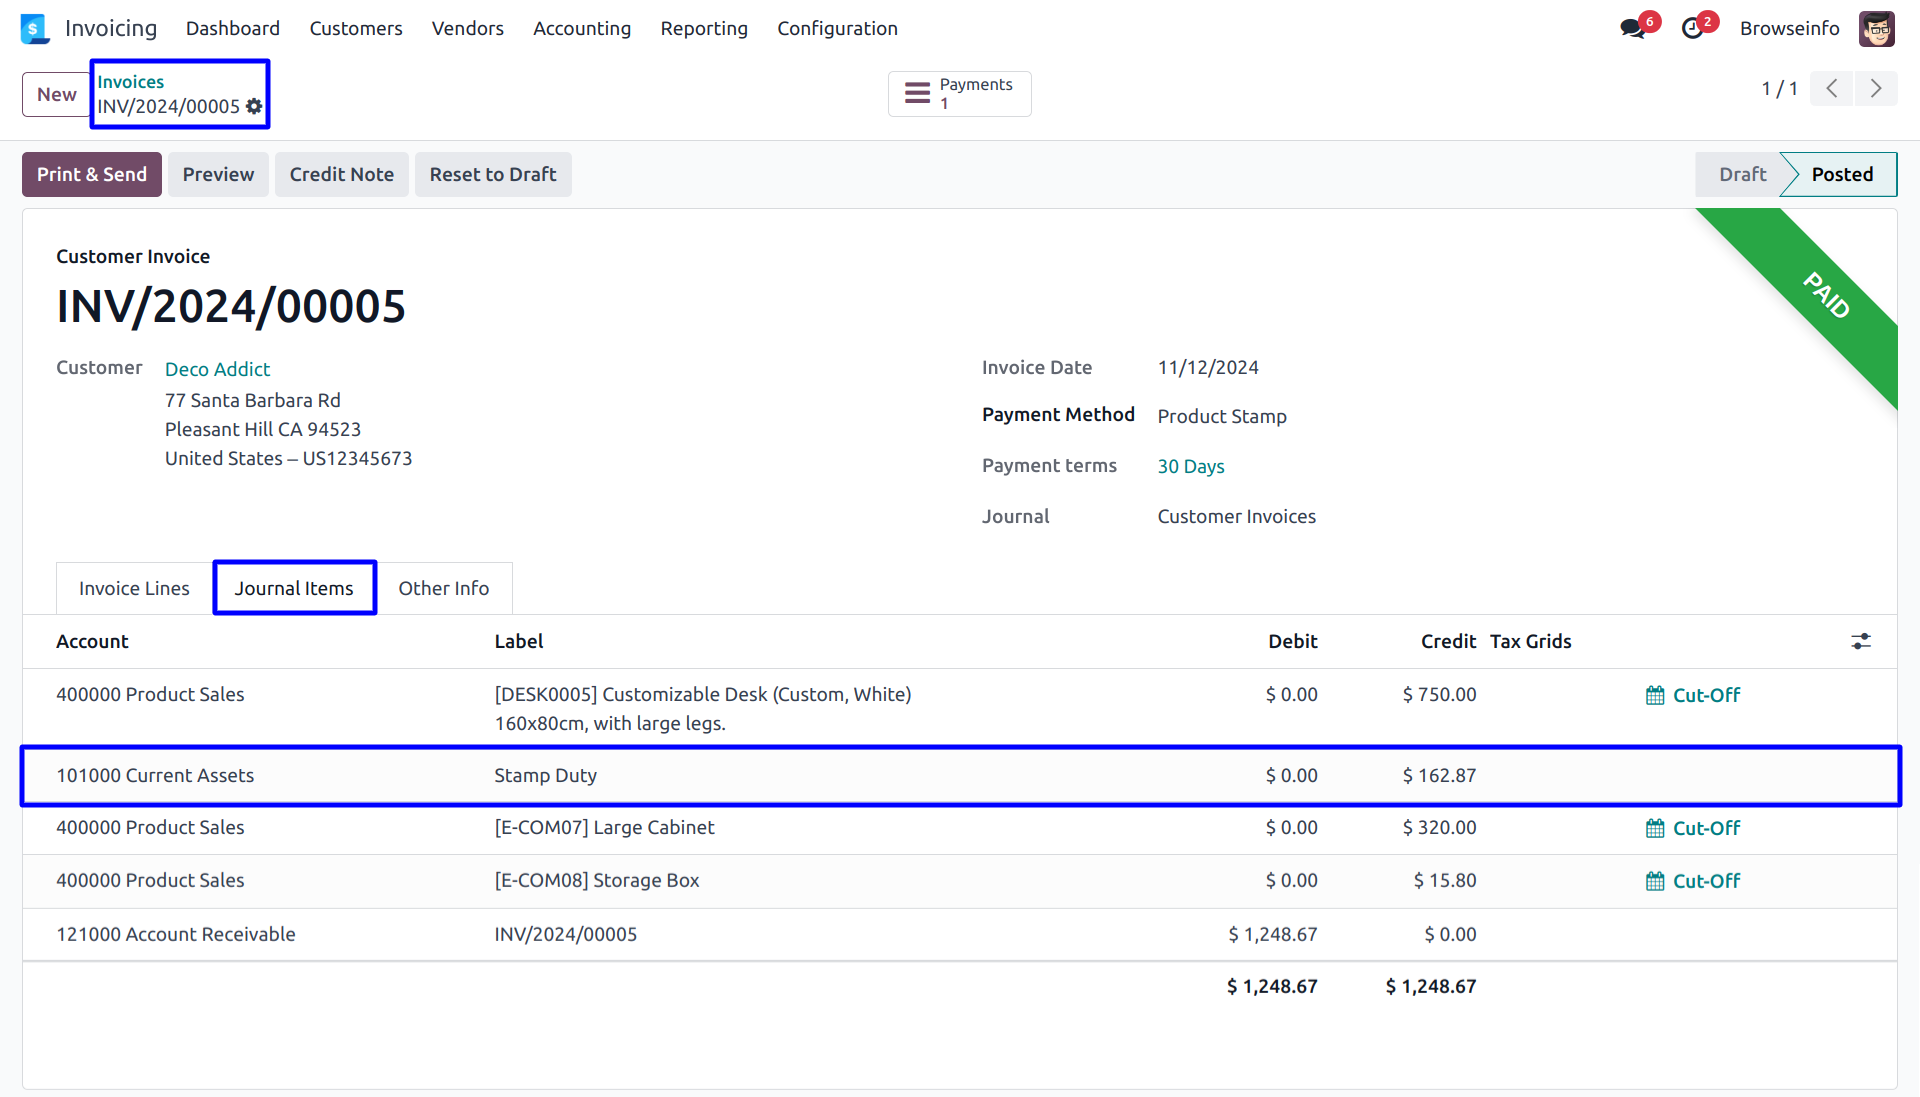Click the user avatar picture
The image size is (1920, 1097).
1876,29
